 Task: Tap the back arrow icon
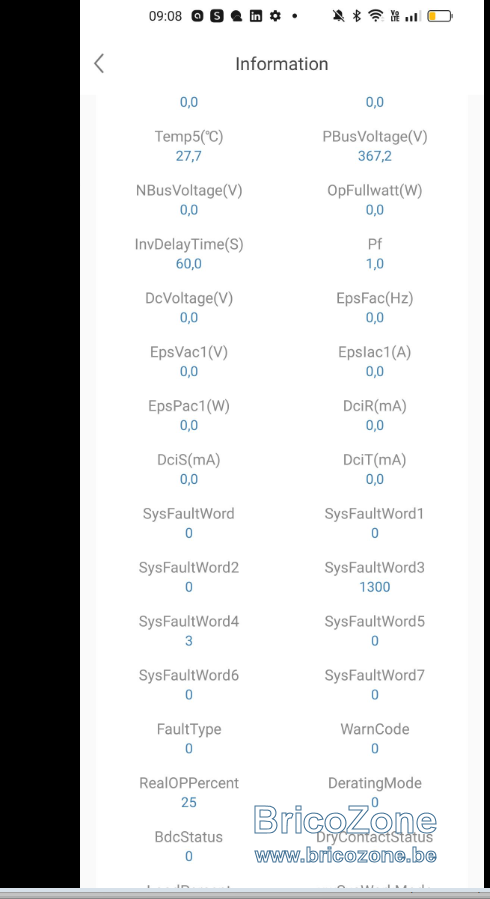(99, 64)
